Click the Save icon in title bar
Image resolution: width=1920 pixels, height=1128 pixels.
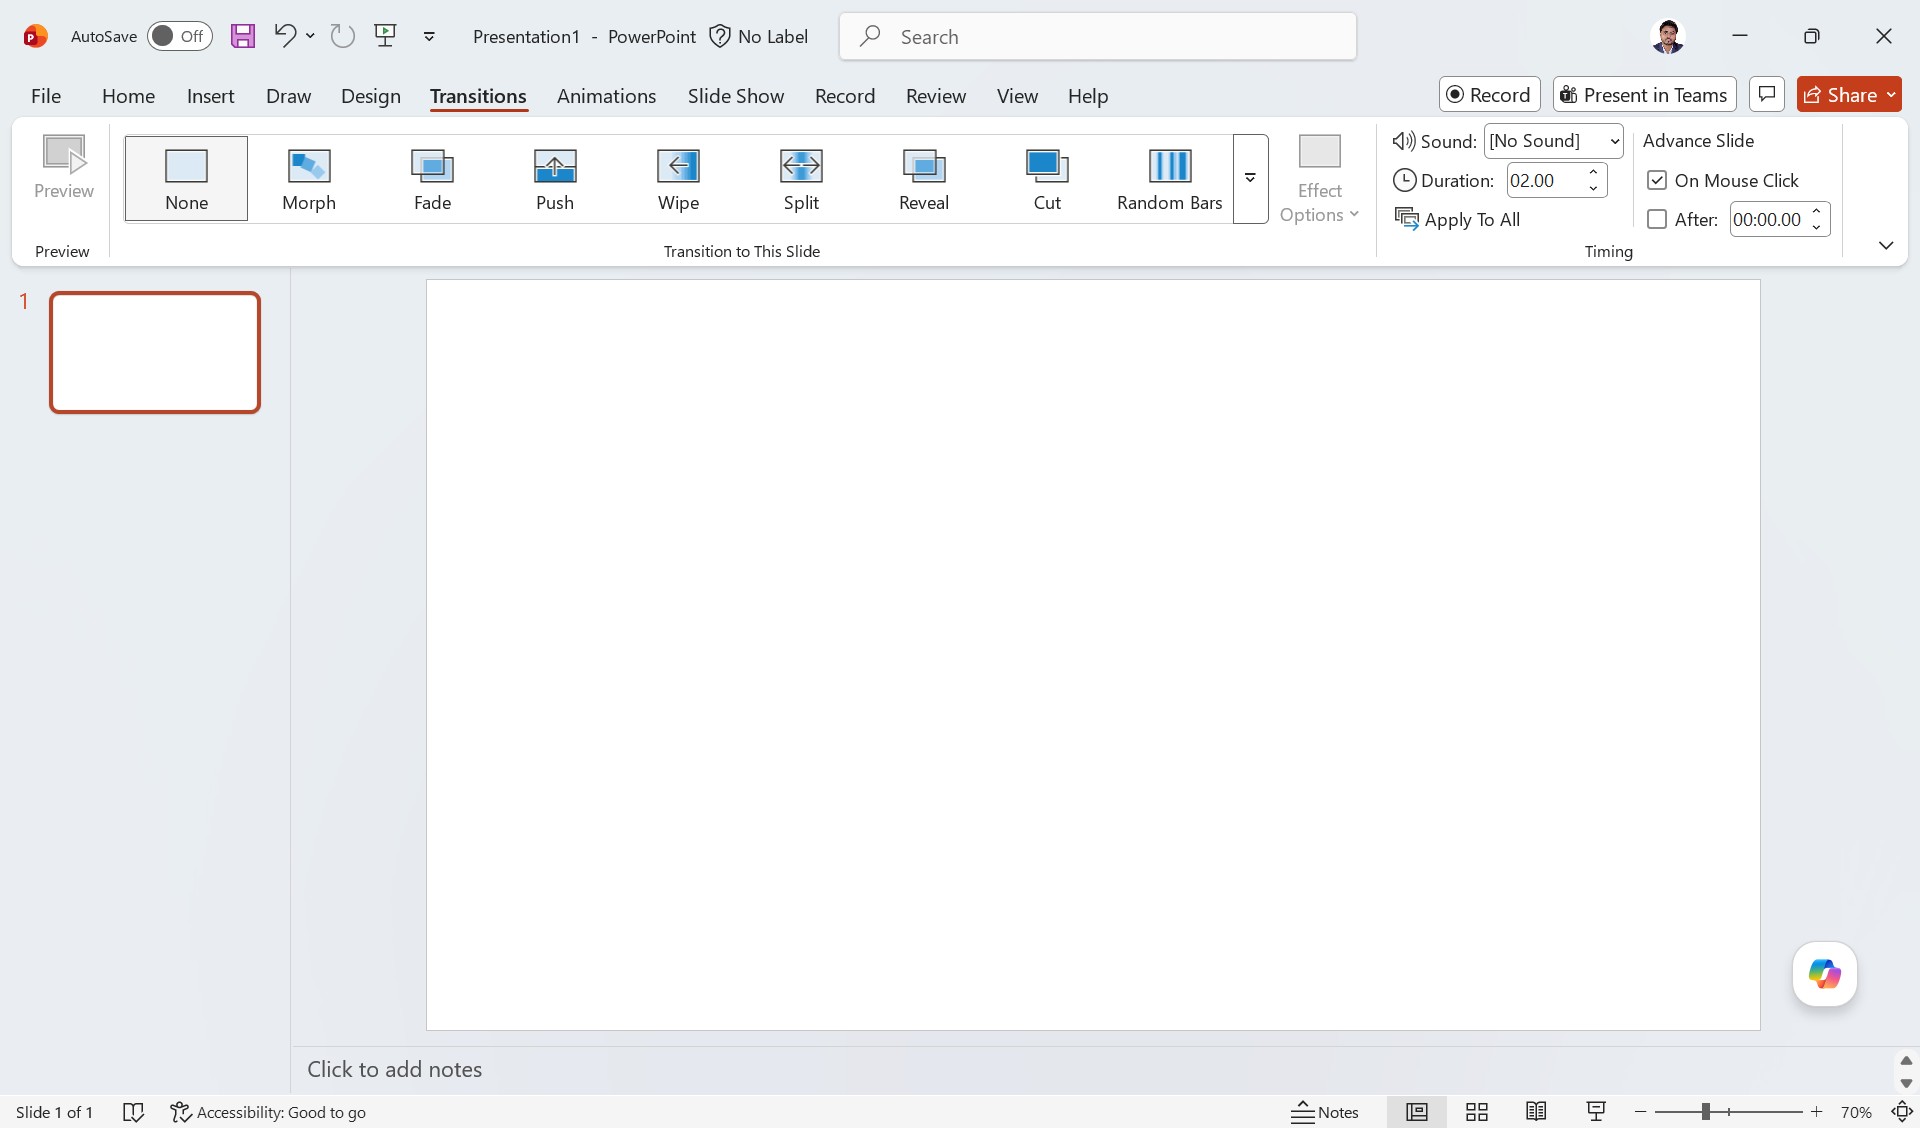pos(243,36)
